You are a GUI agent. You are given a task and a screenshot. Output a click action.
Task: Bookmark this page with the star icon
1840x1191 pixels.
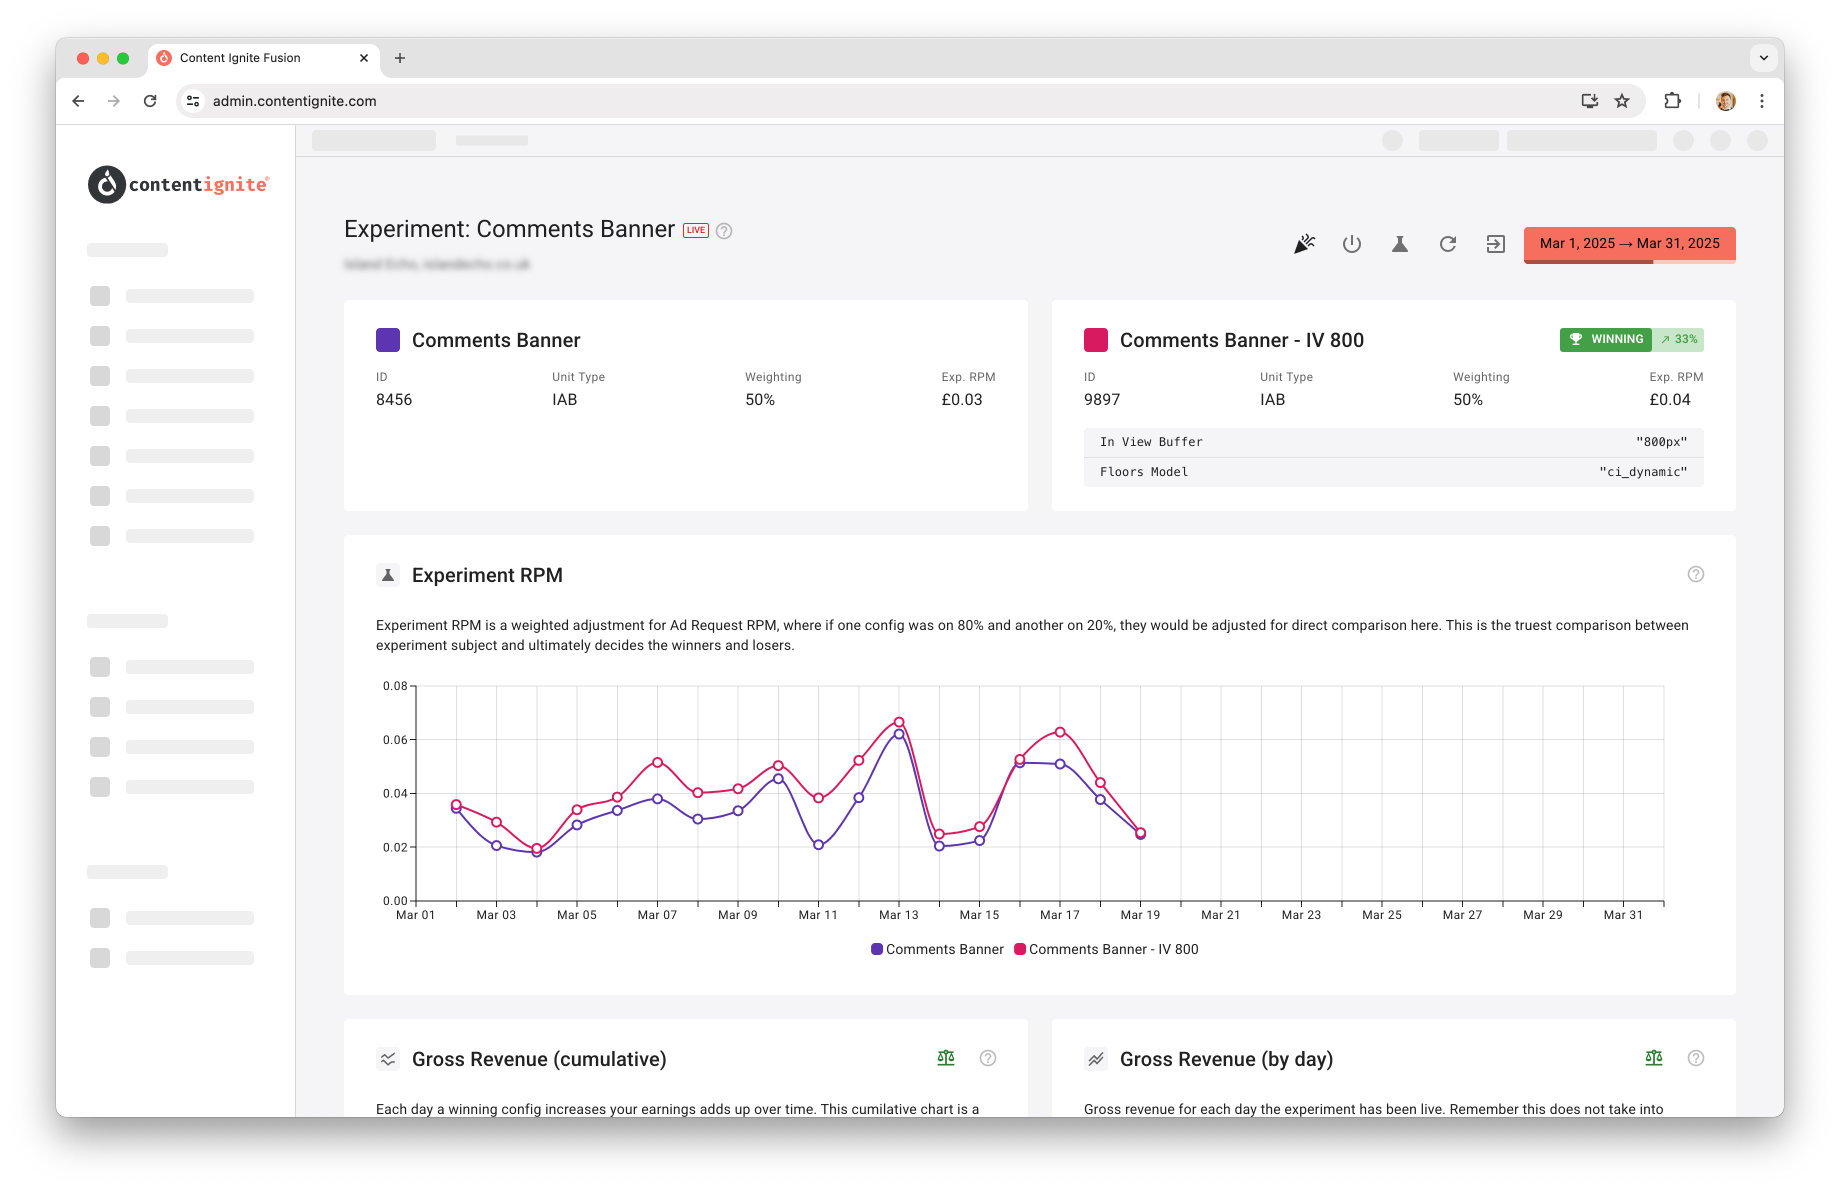[x=1622, y=101]
